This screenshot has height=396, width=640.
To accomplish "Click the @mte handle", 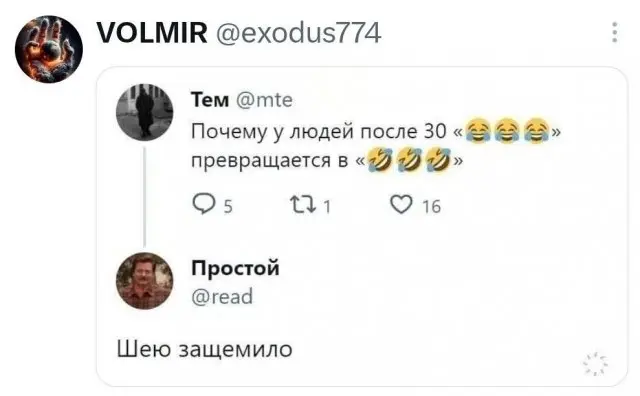I will 264,100.
